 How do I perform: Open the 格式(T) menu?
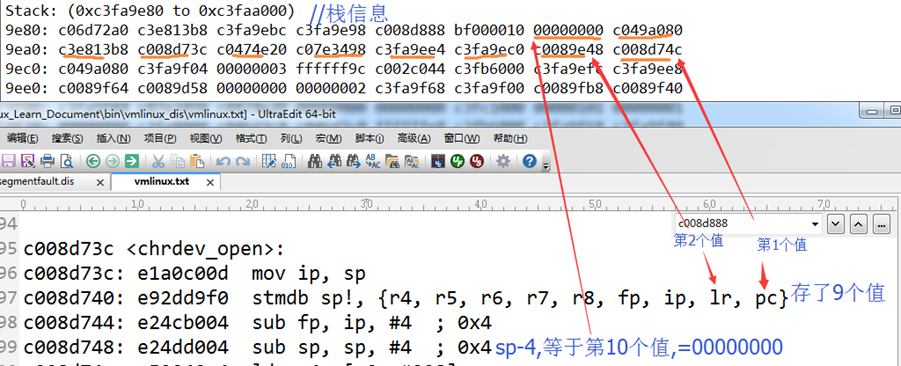click(x=251, y=138)
